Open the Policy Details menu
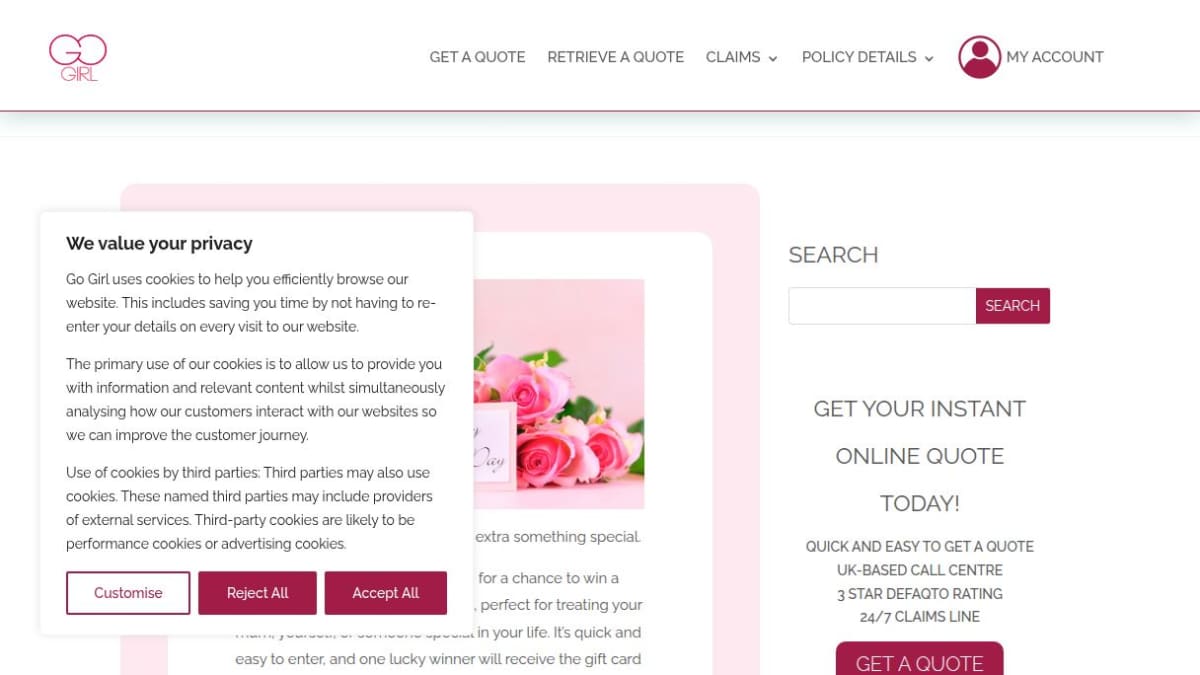Image resolution: width=1200 pixels, height=675 pixels. [x=859, y=57]
